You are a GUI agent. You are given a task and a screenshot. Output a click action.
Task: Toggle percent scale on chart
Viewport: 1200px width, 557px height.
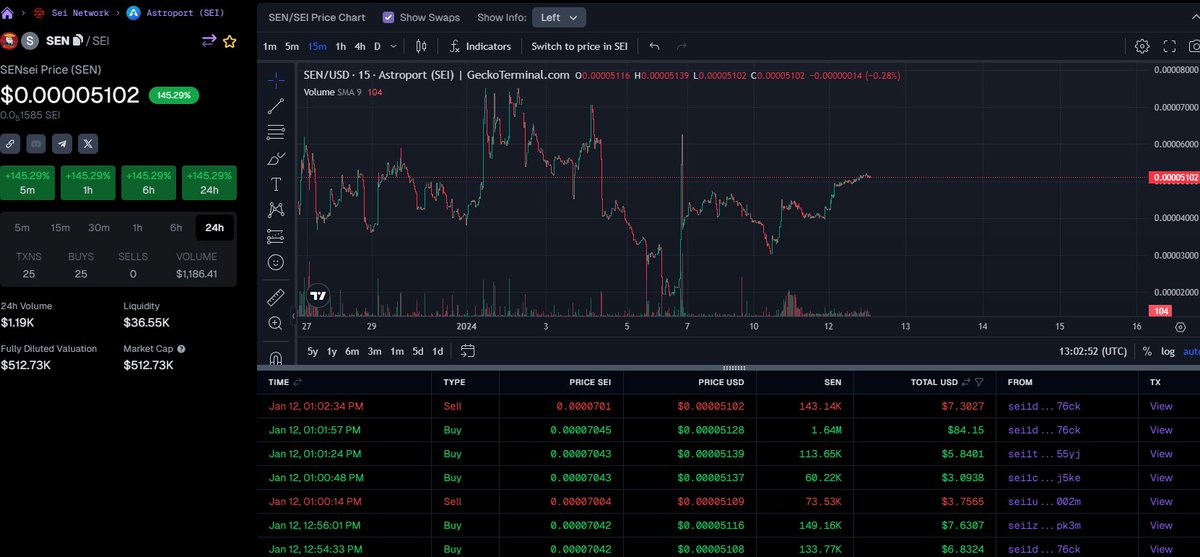coord(1146,351)
